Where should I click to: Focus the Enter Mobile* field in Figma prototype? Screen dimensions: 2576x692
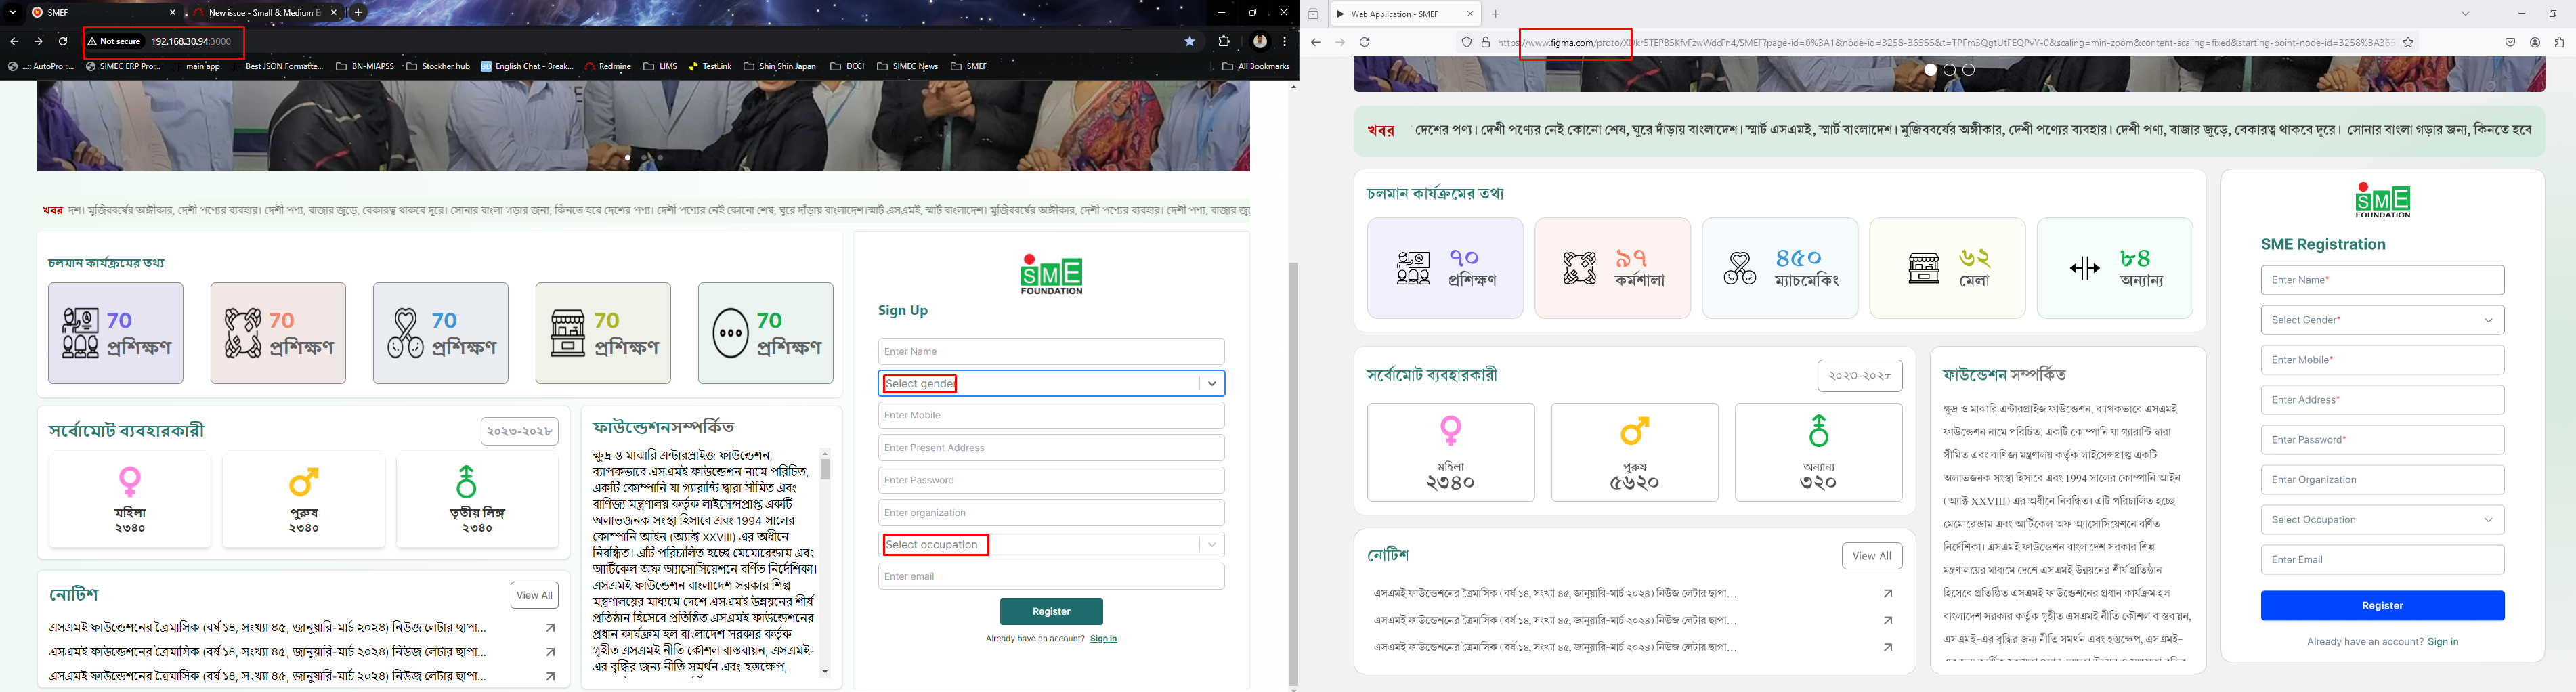[2382, 360]
